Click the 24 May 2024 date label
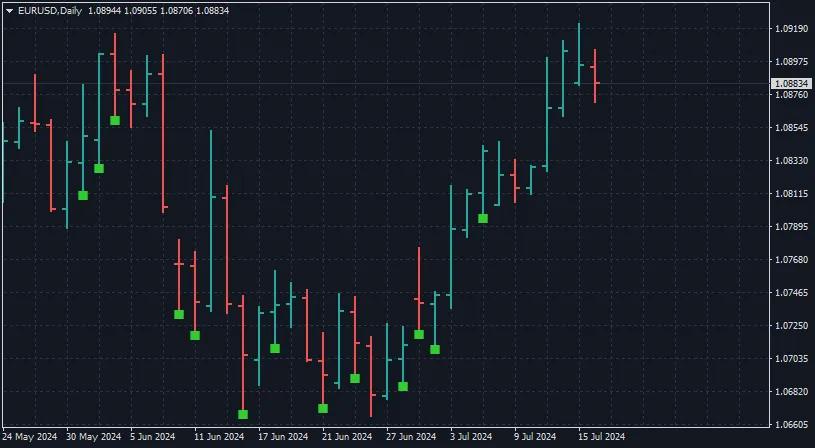 point(30,437)
